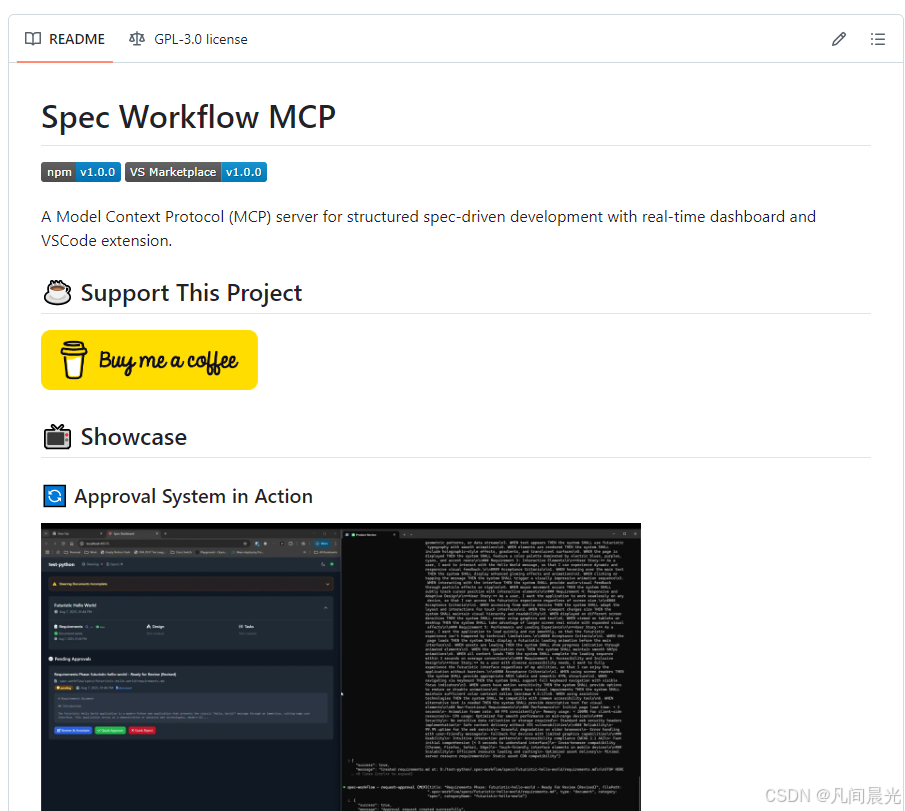Viewport: 905px width, 811px height.
Task: Click the television emoji beside Showcase
Action: pyautogui.click(x=57, y=437)
